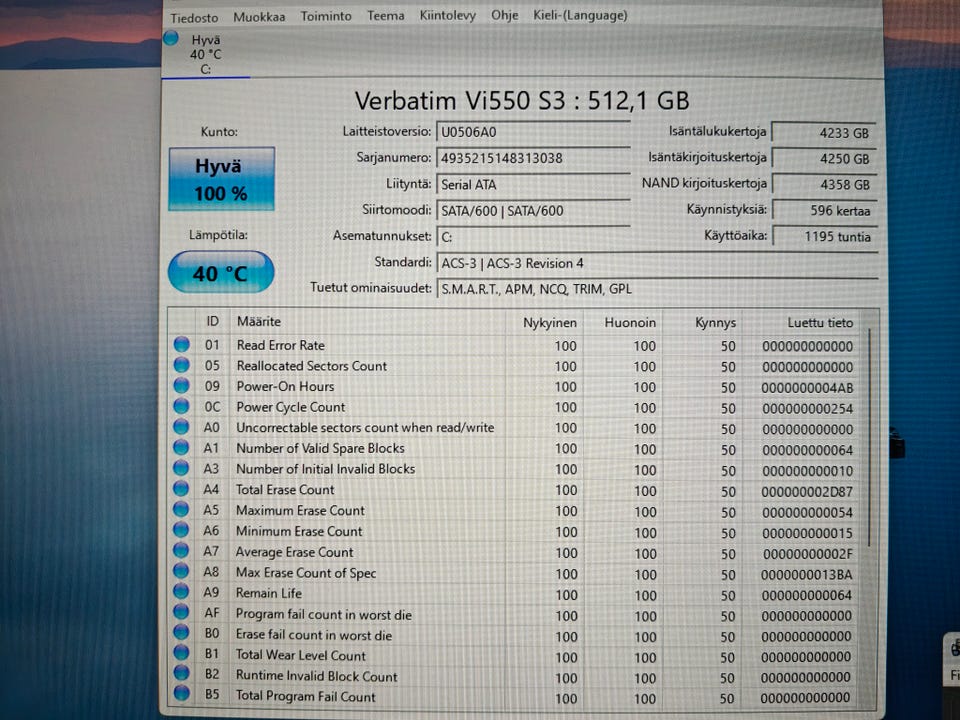This screenshot has width=960, height=720.
Task: Click status orb for Runtime Invalid Block Count
Action: tap(181, 673)
